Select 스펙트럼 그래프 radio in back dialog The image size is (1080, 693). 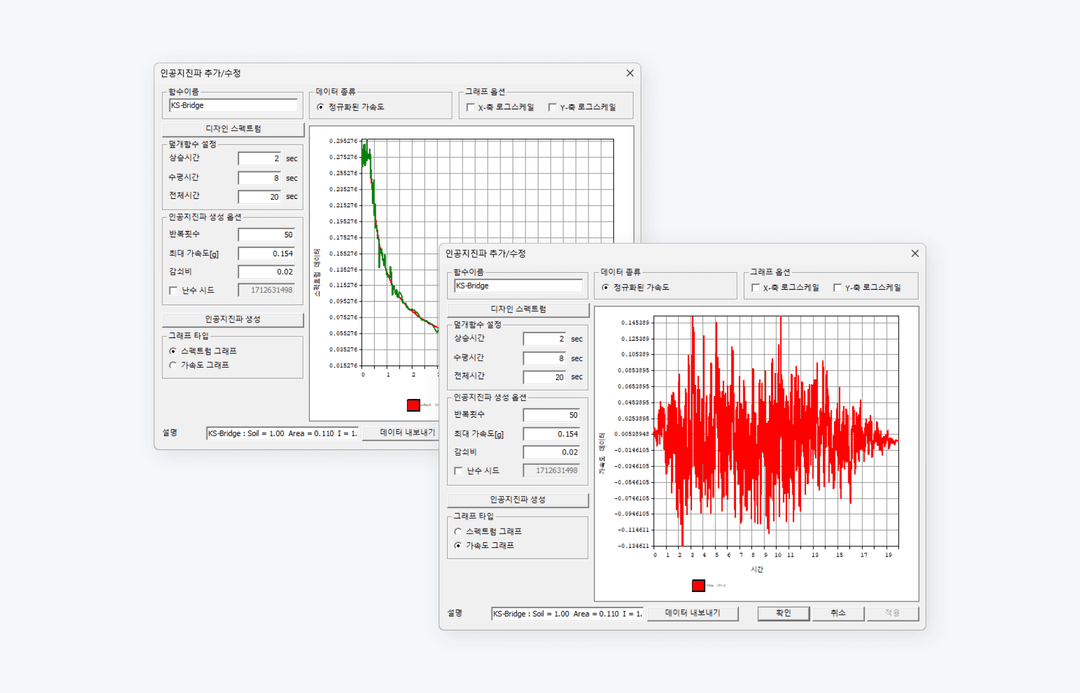pos(173,351)
